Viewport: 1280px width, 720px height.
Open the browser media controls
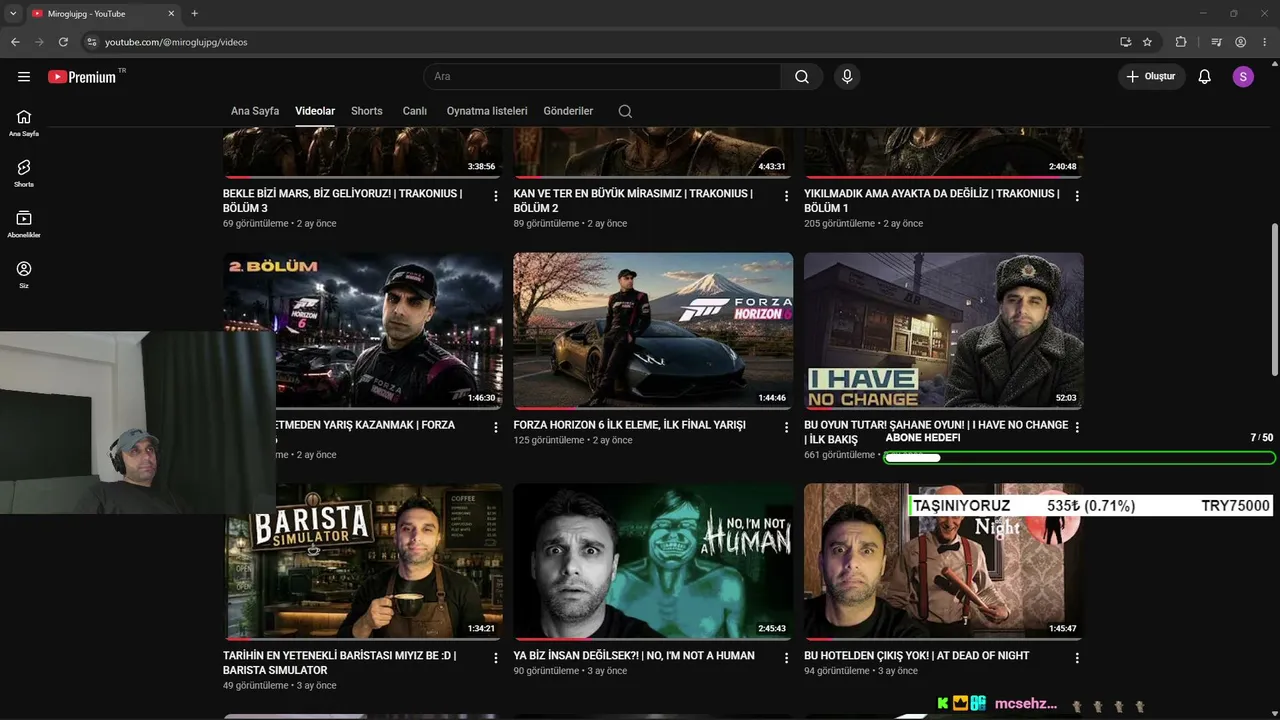(1216, 42)
